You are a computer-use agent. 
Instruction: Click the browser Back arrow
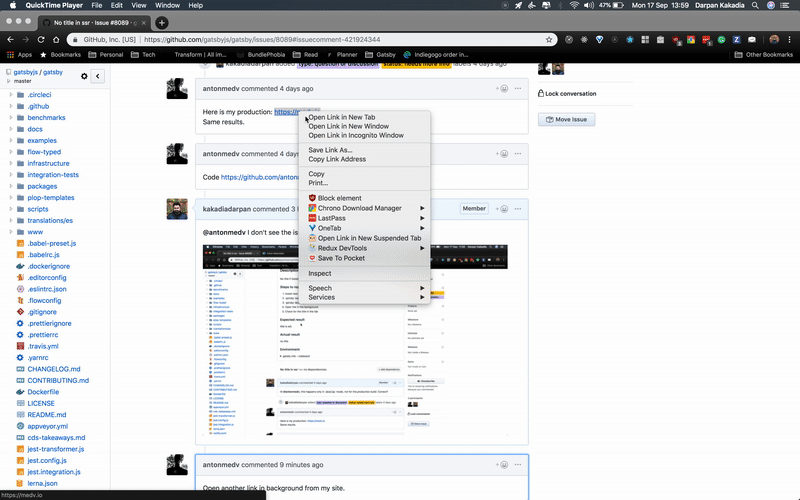click(x=10, y=39)
